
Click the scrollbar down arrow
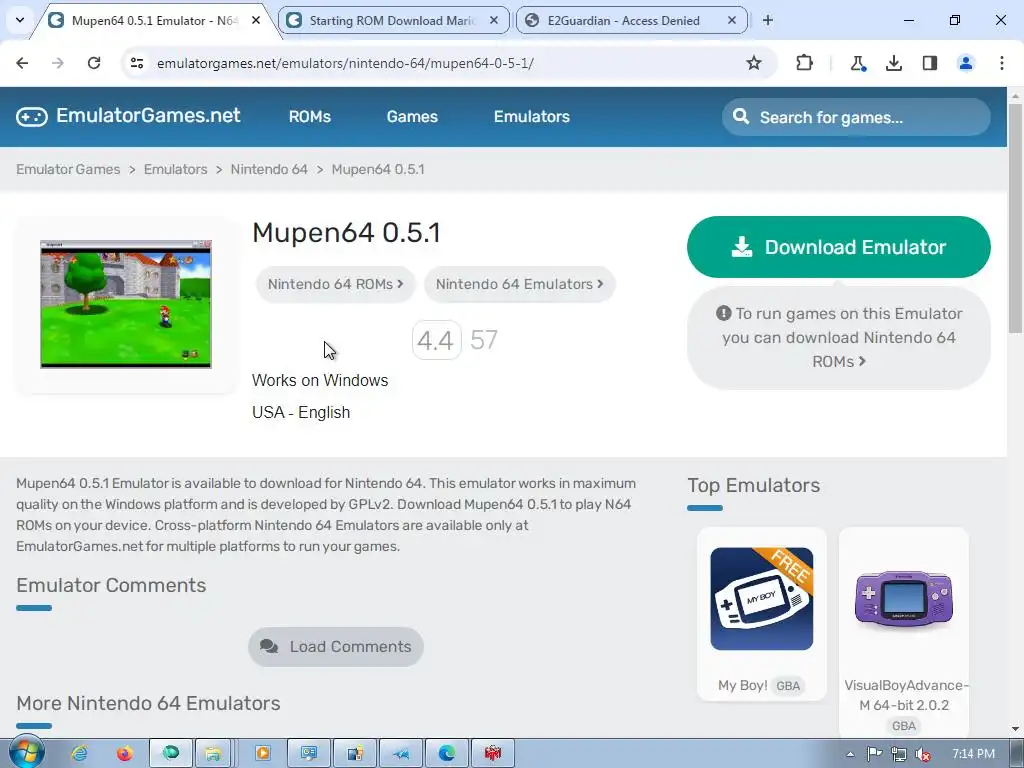point(1015,728)
